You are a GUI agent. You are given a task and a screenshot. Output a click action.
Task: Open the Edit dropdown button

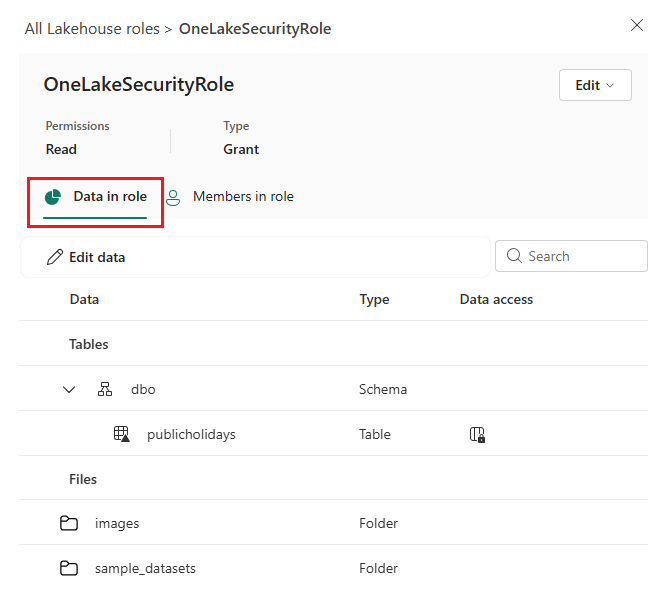click(595, 85)
